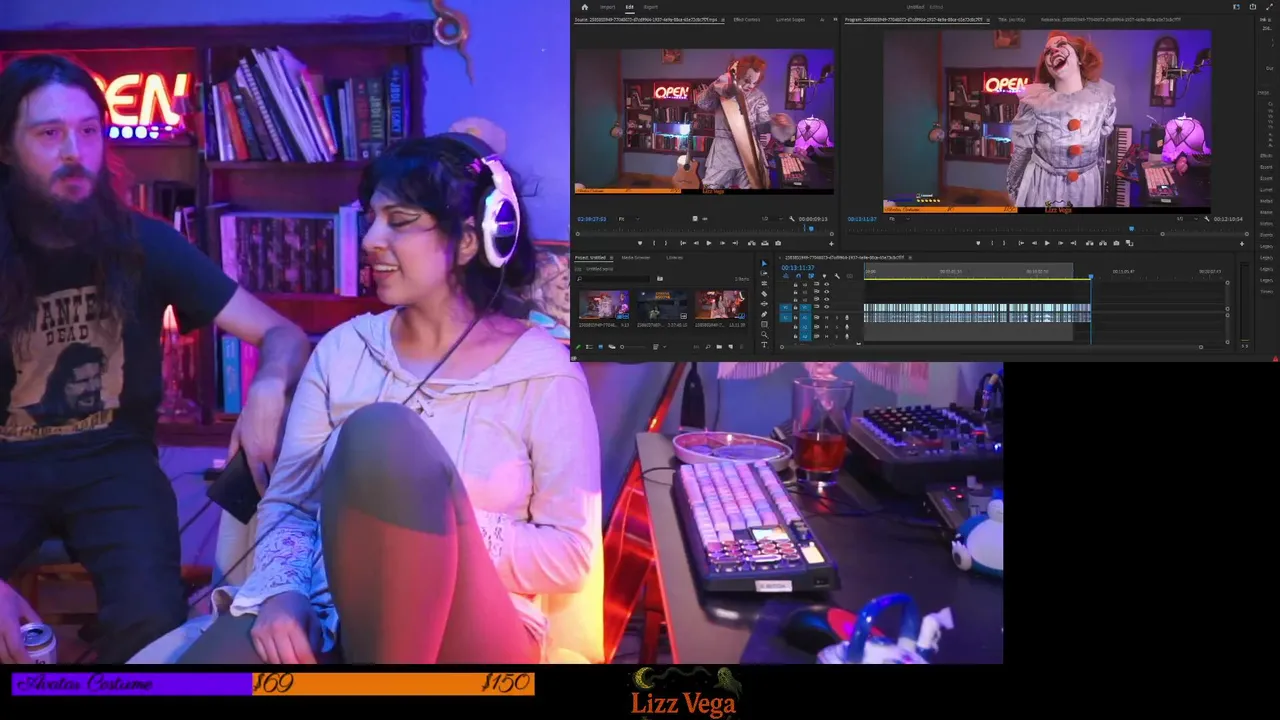Click Overwrite button in Source monitor
Image resolution: width=1280 pixels, height=720 pixels.
765,243
